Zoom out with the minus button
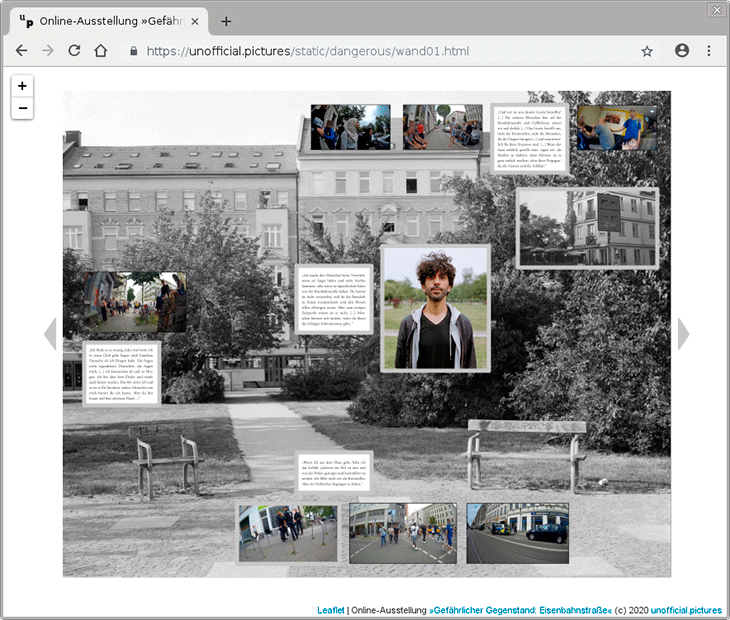The height and width of the screenshot is (620, 730). (x=22, y=108)
